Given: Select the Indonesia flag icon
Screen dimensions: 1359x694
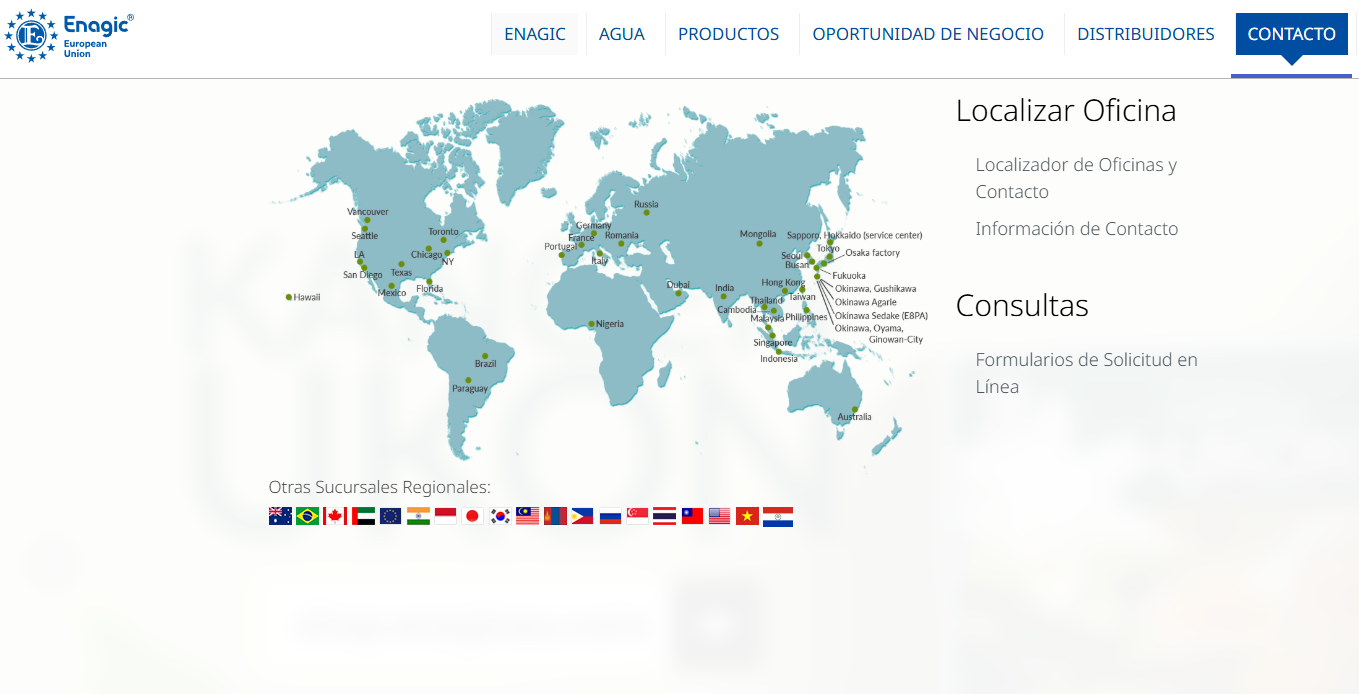Looking at the screenshot, I should 445,516.
